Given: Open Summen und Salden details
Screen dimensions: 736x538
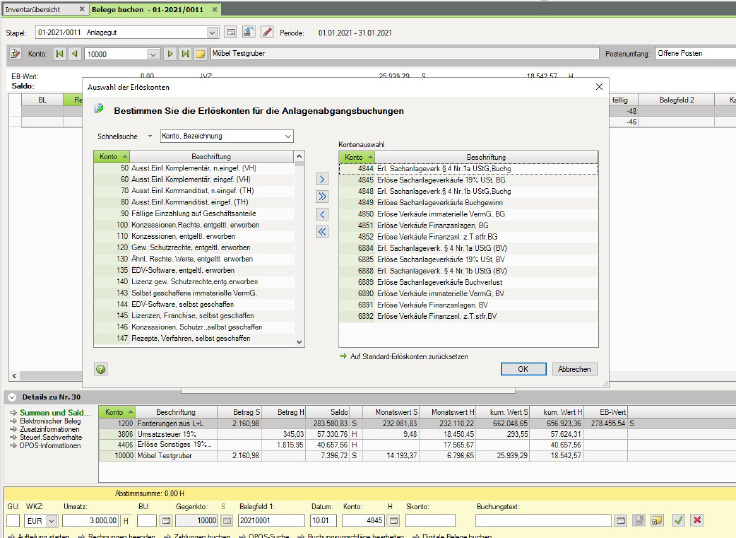Looking at the screenshot, I should (55, 413).
